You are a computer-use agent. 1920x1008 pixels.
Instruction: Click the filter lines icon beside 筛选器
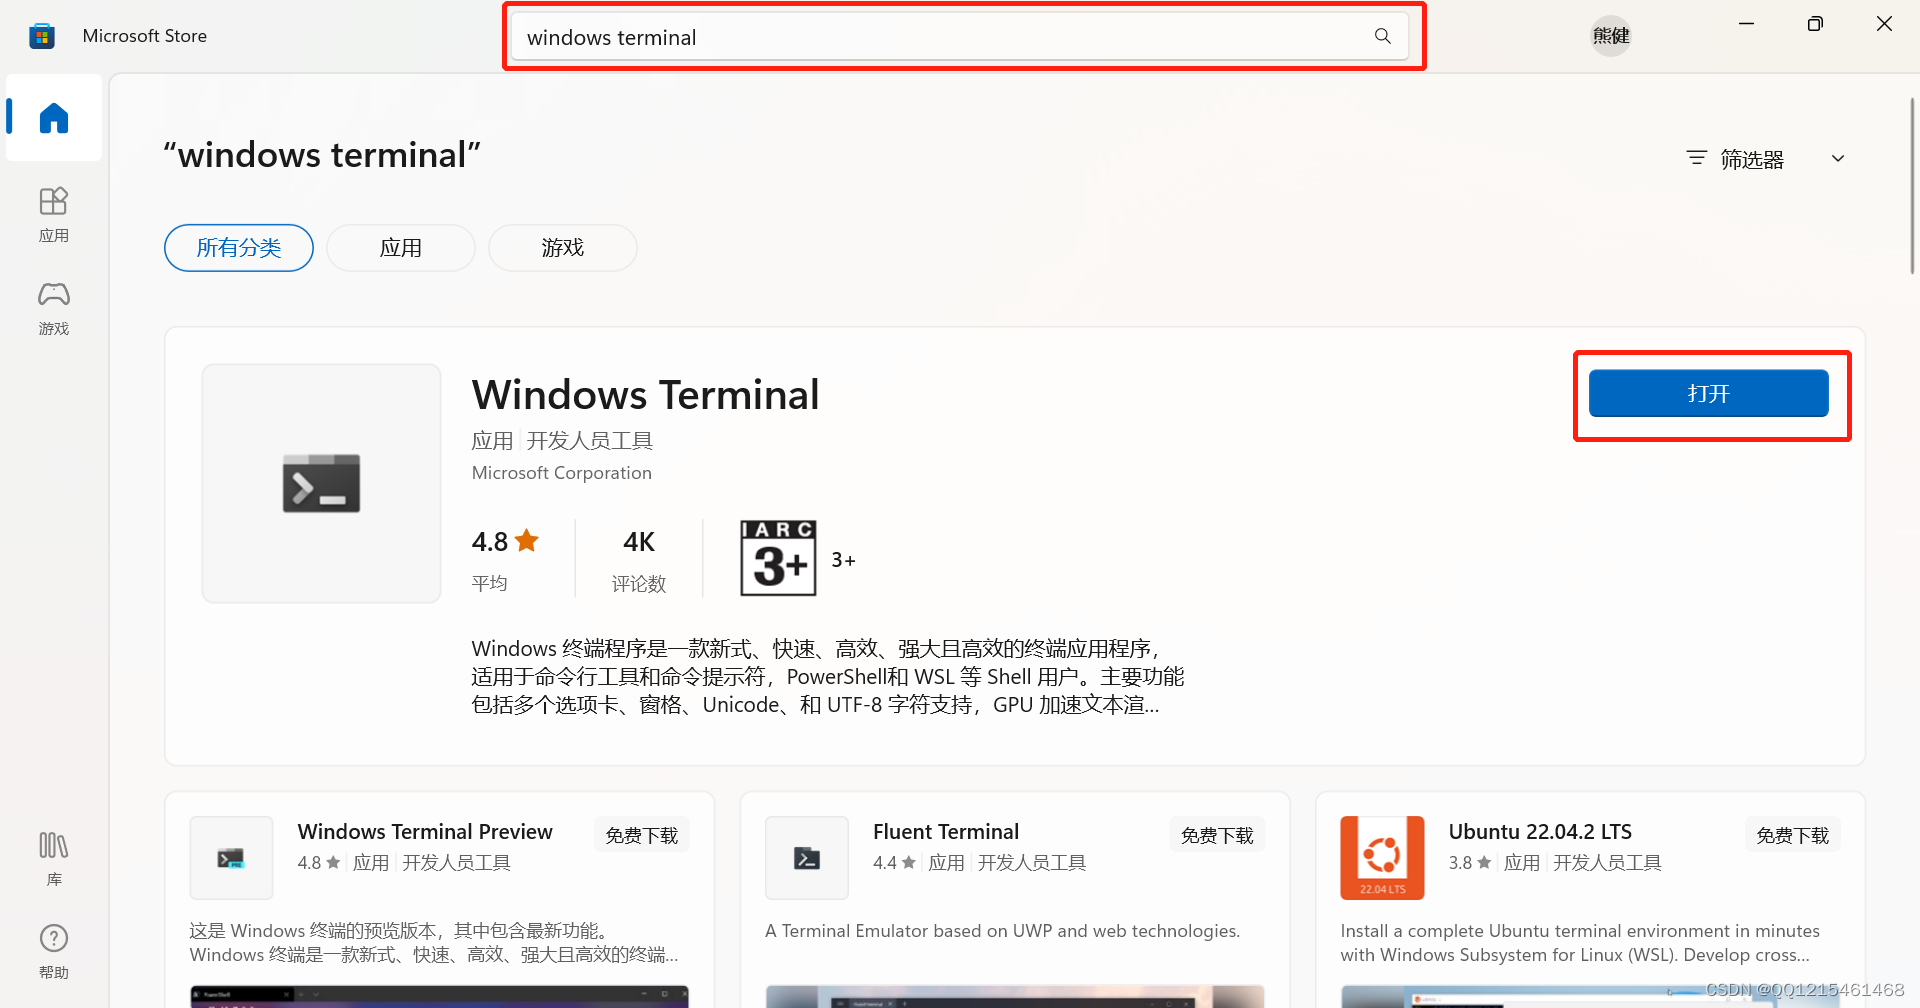click(1697, 158)
